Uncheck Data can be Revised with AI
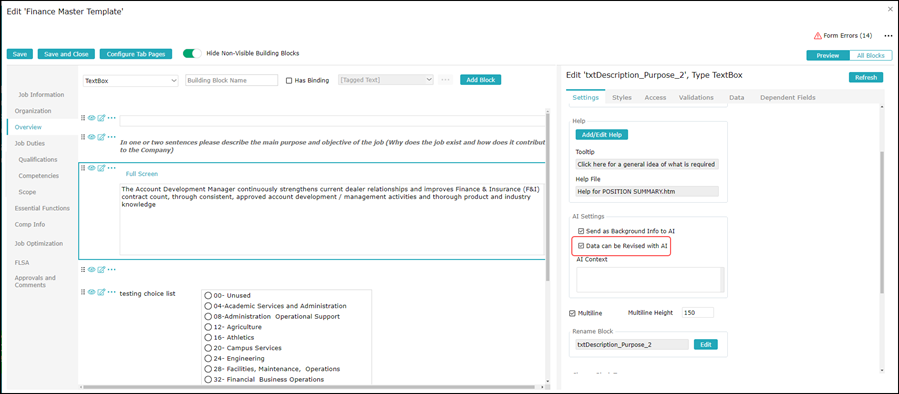This screenshot has width=899, height=394. [x=581, y=245]
